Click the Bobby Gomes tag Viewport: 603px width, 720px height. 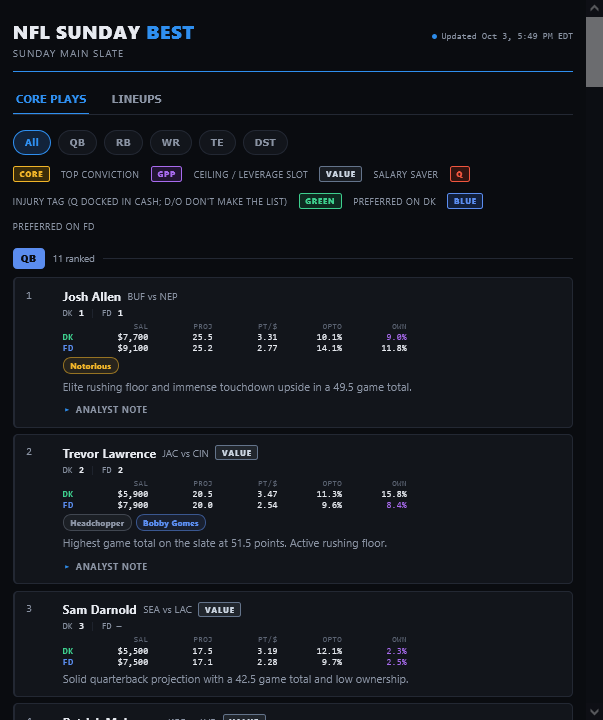click(170, 523)
